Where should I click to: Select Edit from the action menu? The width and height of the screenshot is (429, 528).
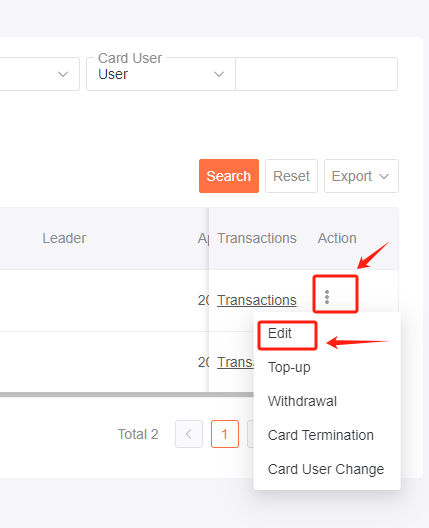(280, 333)
